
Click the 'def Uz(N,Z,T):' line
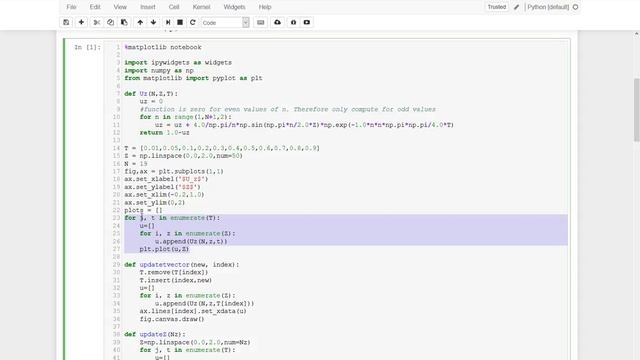click(x=151, y=94)
